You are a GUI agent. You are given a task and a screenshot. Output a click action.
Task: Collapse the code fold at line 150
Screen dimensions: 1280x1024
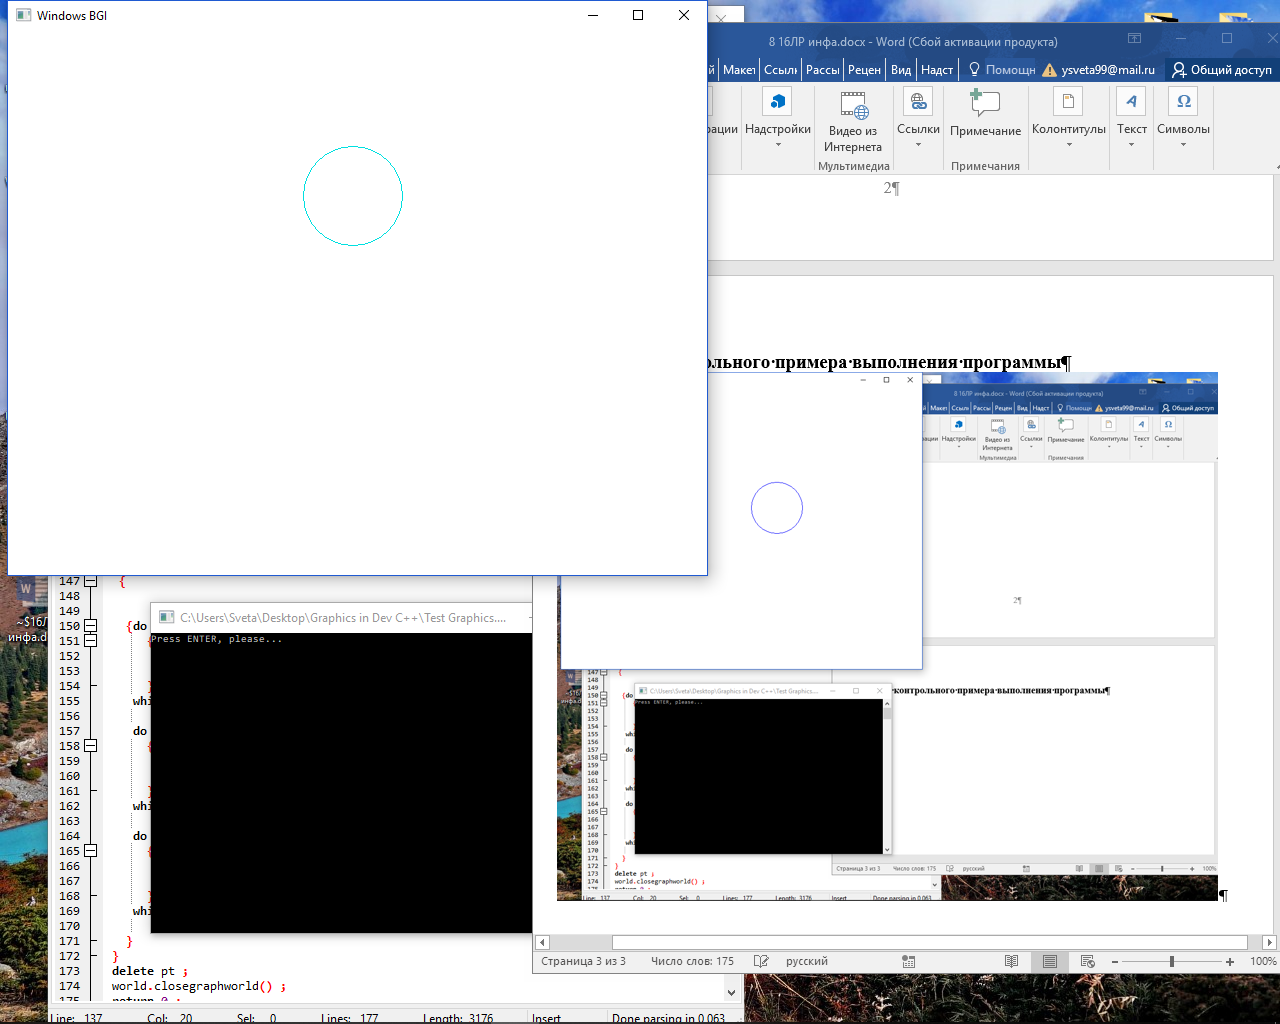(x=91, y=626)
